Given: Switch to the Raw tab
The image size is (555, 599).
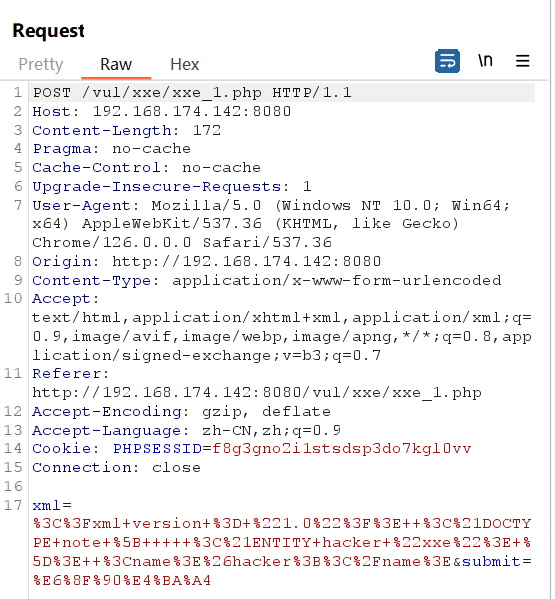Looking at the screenshot, I should click(116, 64).
